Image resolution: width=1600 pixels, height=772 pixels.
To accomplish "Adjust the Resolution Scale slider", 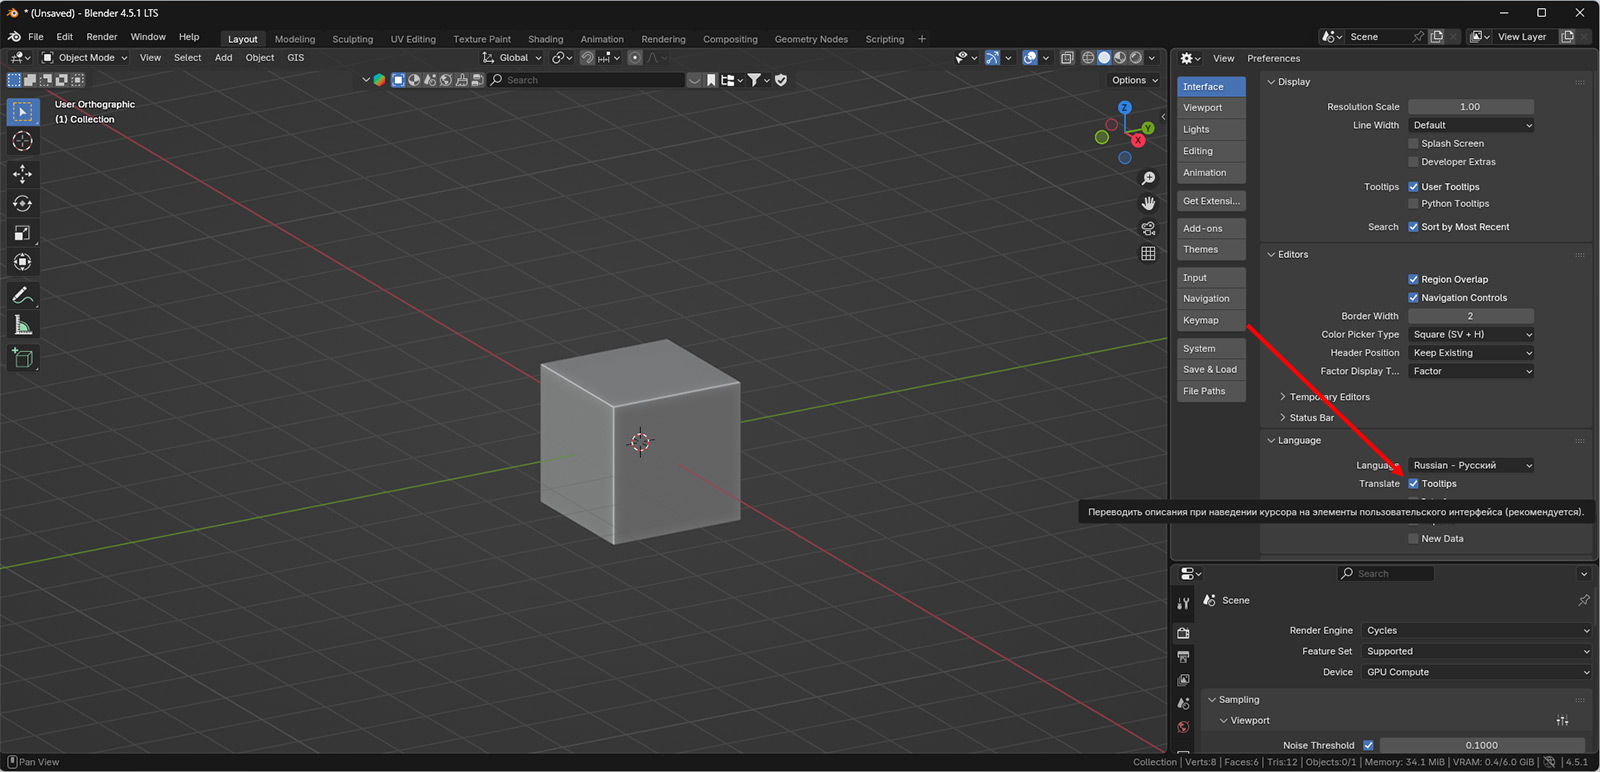I will tap(1470, 107).
